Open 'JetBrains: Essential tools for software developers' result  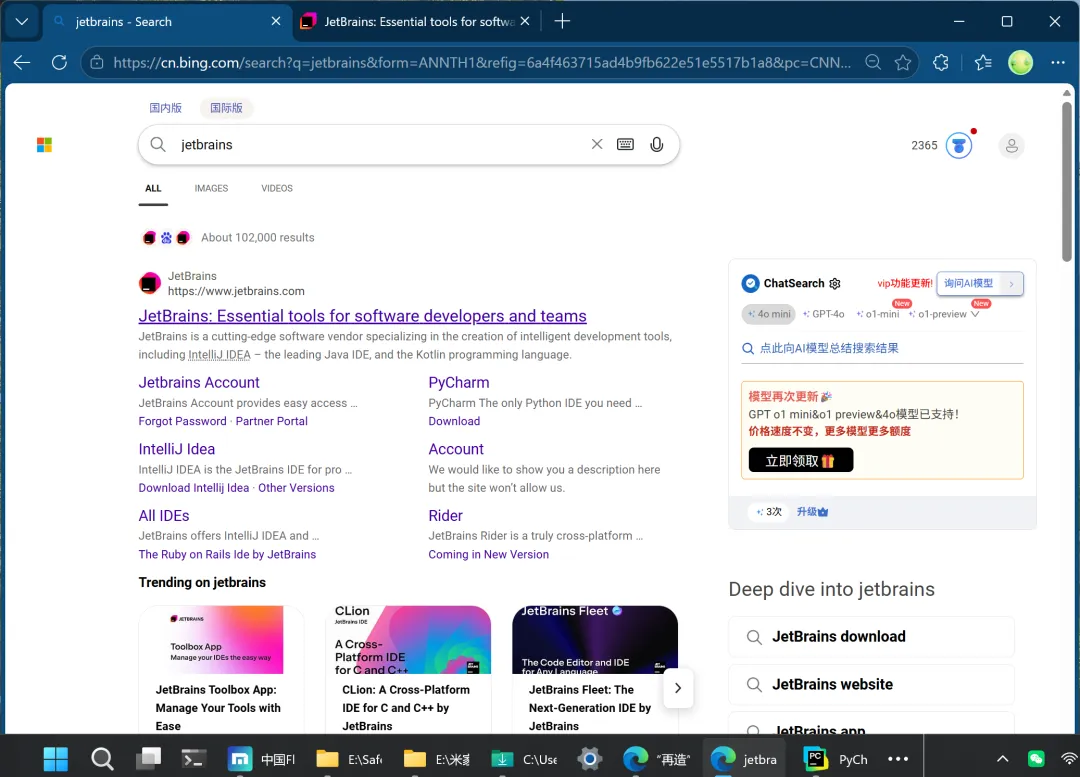tap(362, 315)
